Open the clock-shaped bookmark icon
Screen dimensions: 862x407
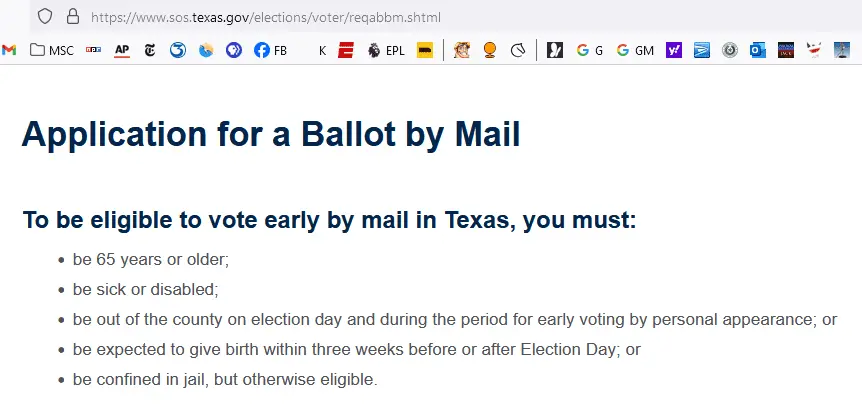(517, 49)
